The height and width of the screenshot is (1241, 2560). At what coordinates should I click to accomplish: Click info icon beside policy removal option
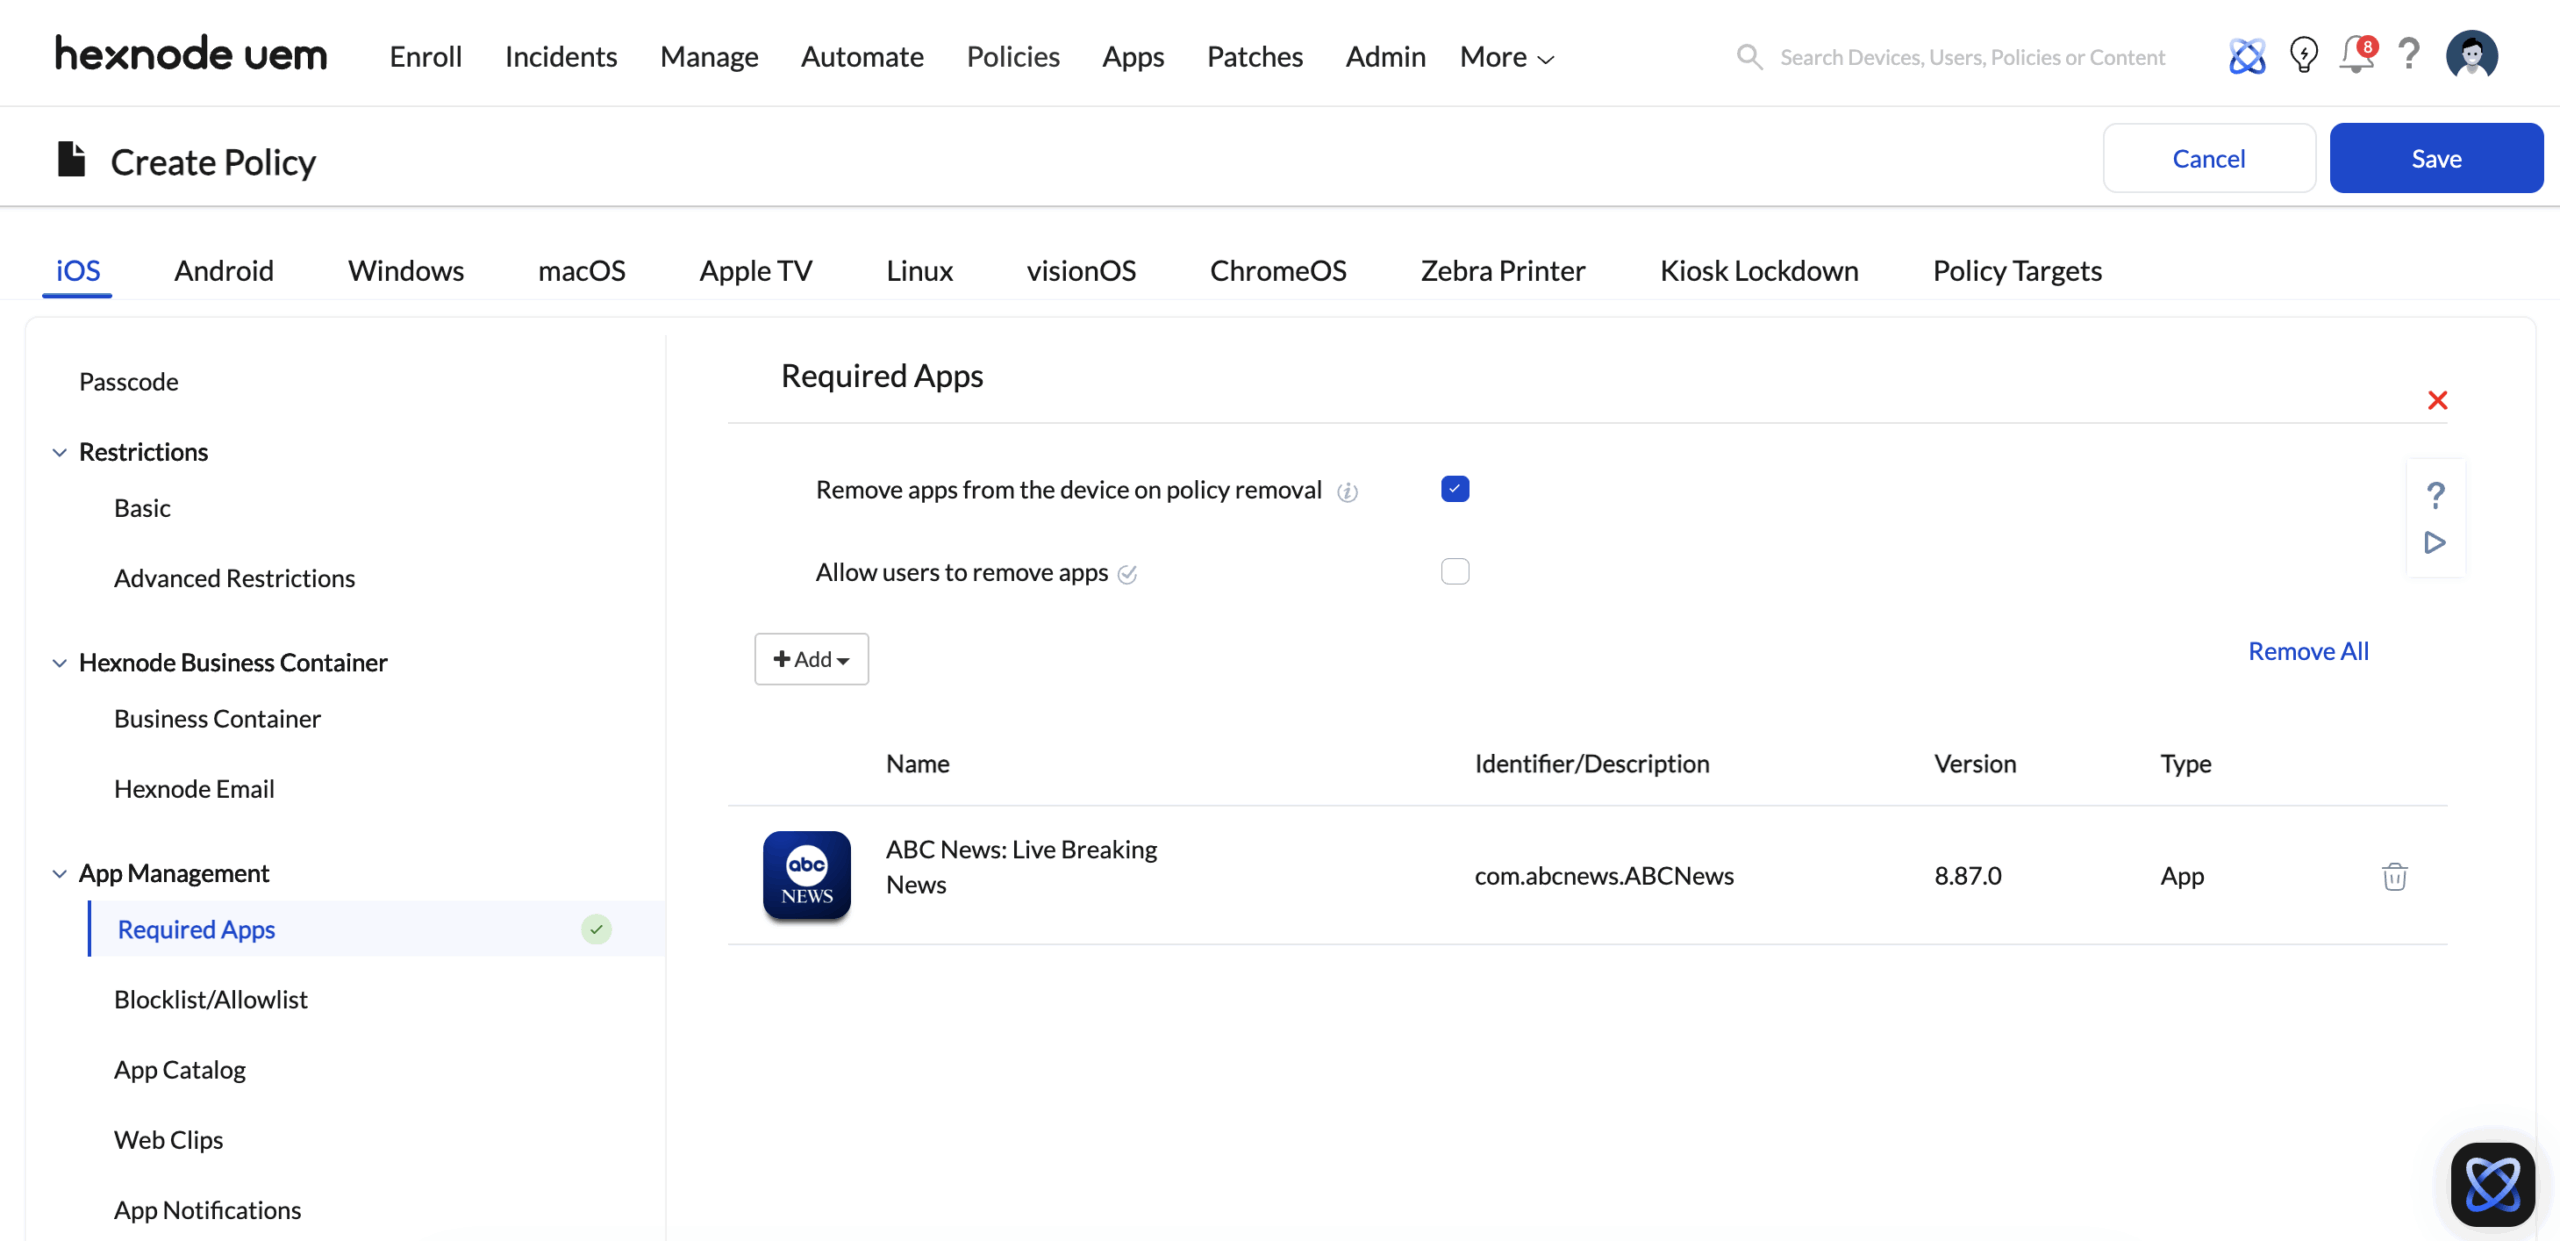[x=1347, y=492]
